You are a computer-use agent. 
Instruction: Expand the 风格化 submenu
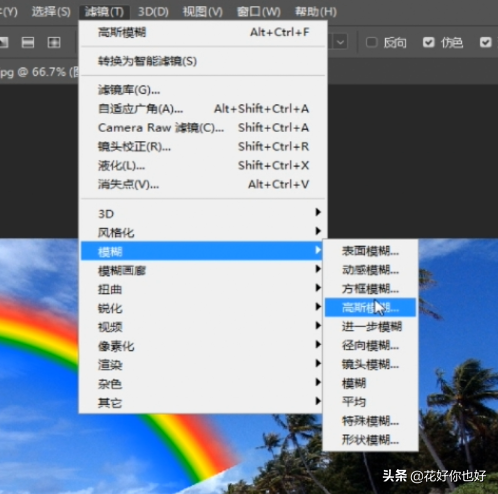point(203,232)
